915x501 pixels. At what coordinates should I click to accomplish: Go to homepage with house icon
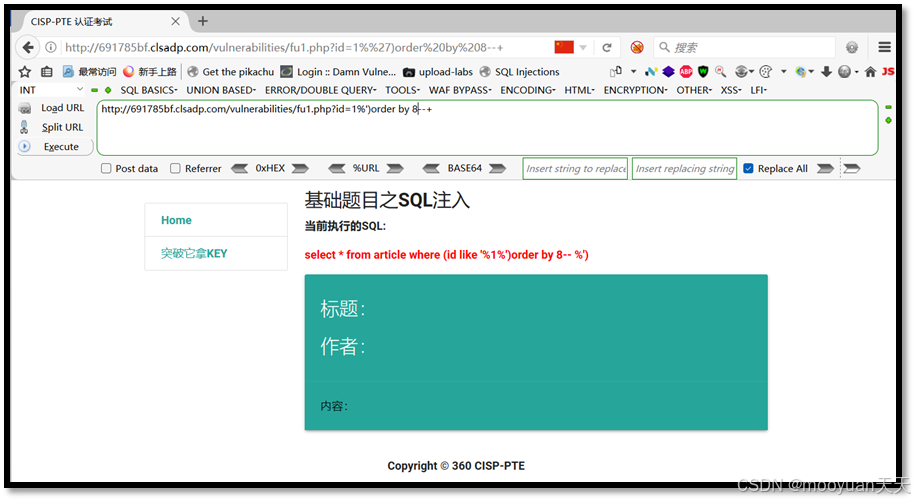[870, 72]
